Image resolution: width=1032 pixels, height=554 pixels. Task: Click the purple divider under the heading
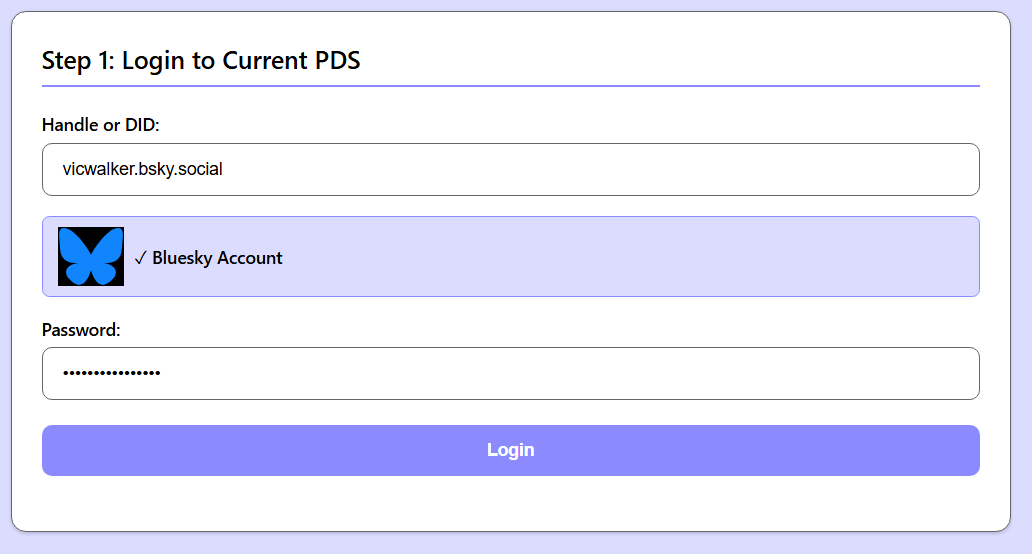pos(510,86)
